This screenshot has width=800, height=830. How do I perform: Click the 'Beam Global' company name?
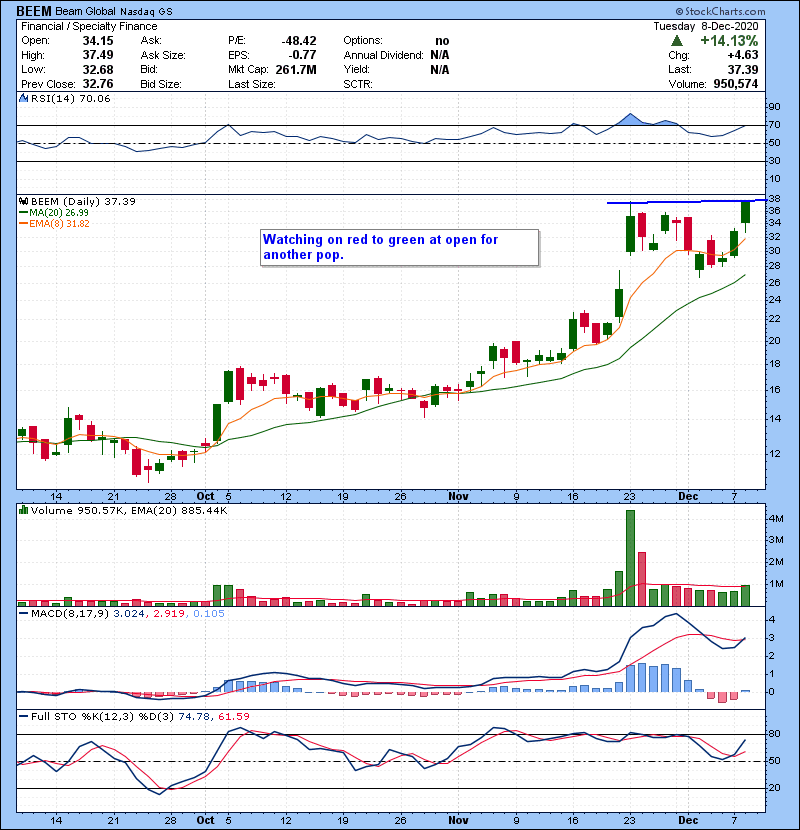click(x=85, y=11)
